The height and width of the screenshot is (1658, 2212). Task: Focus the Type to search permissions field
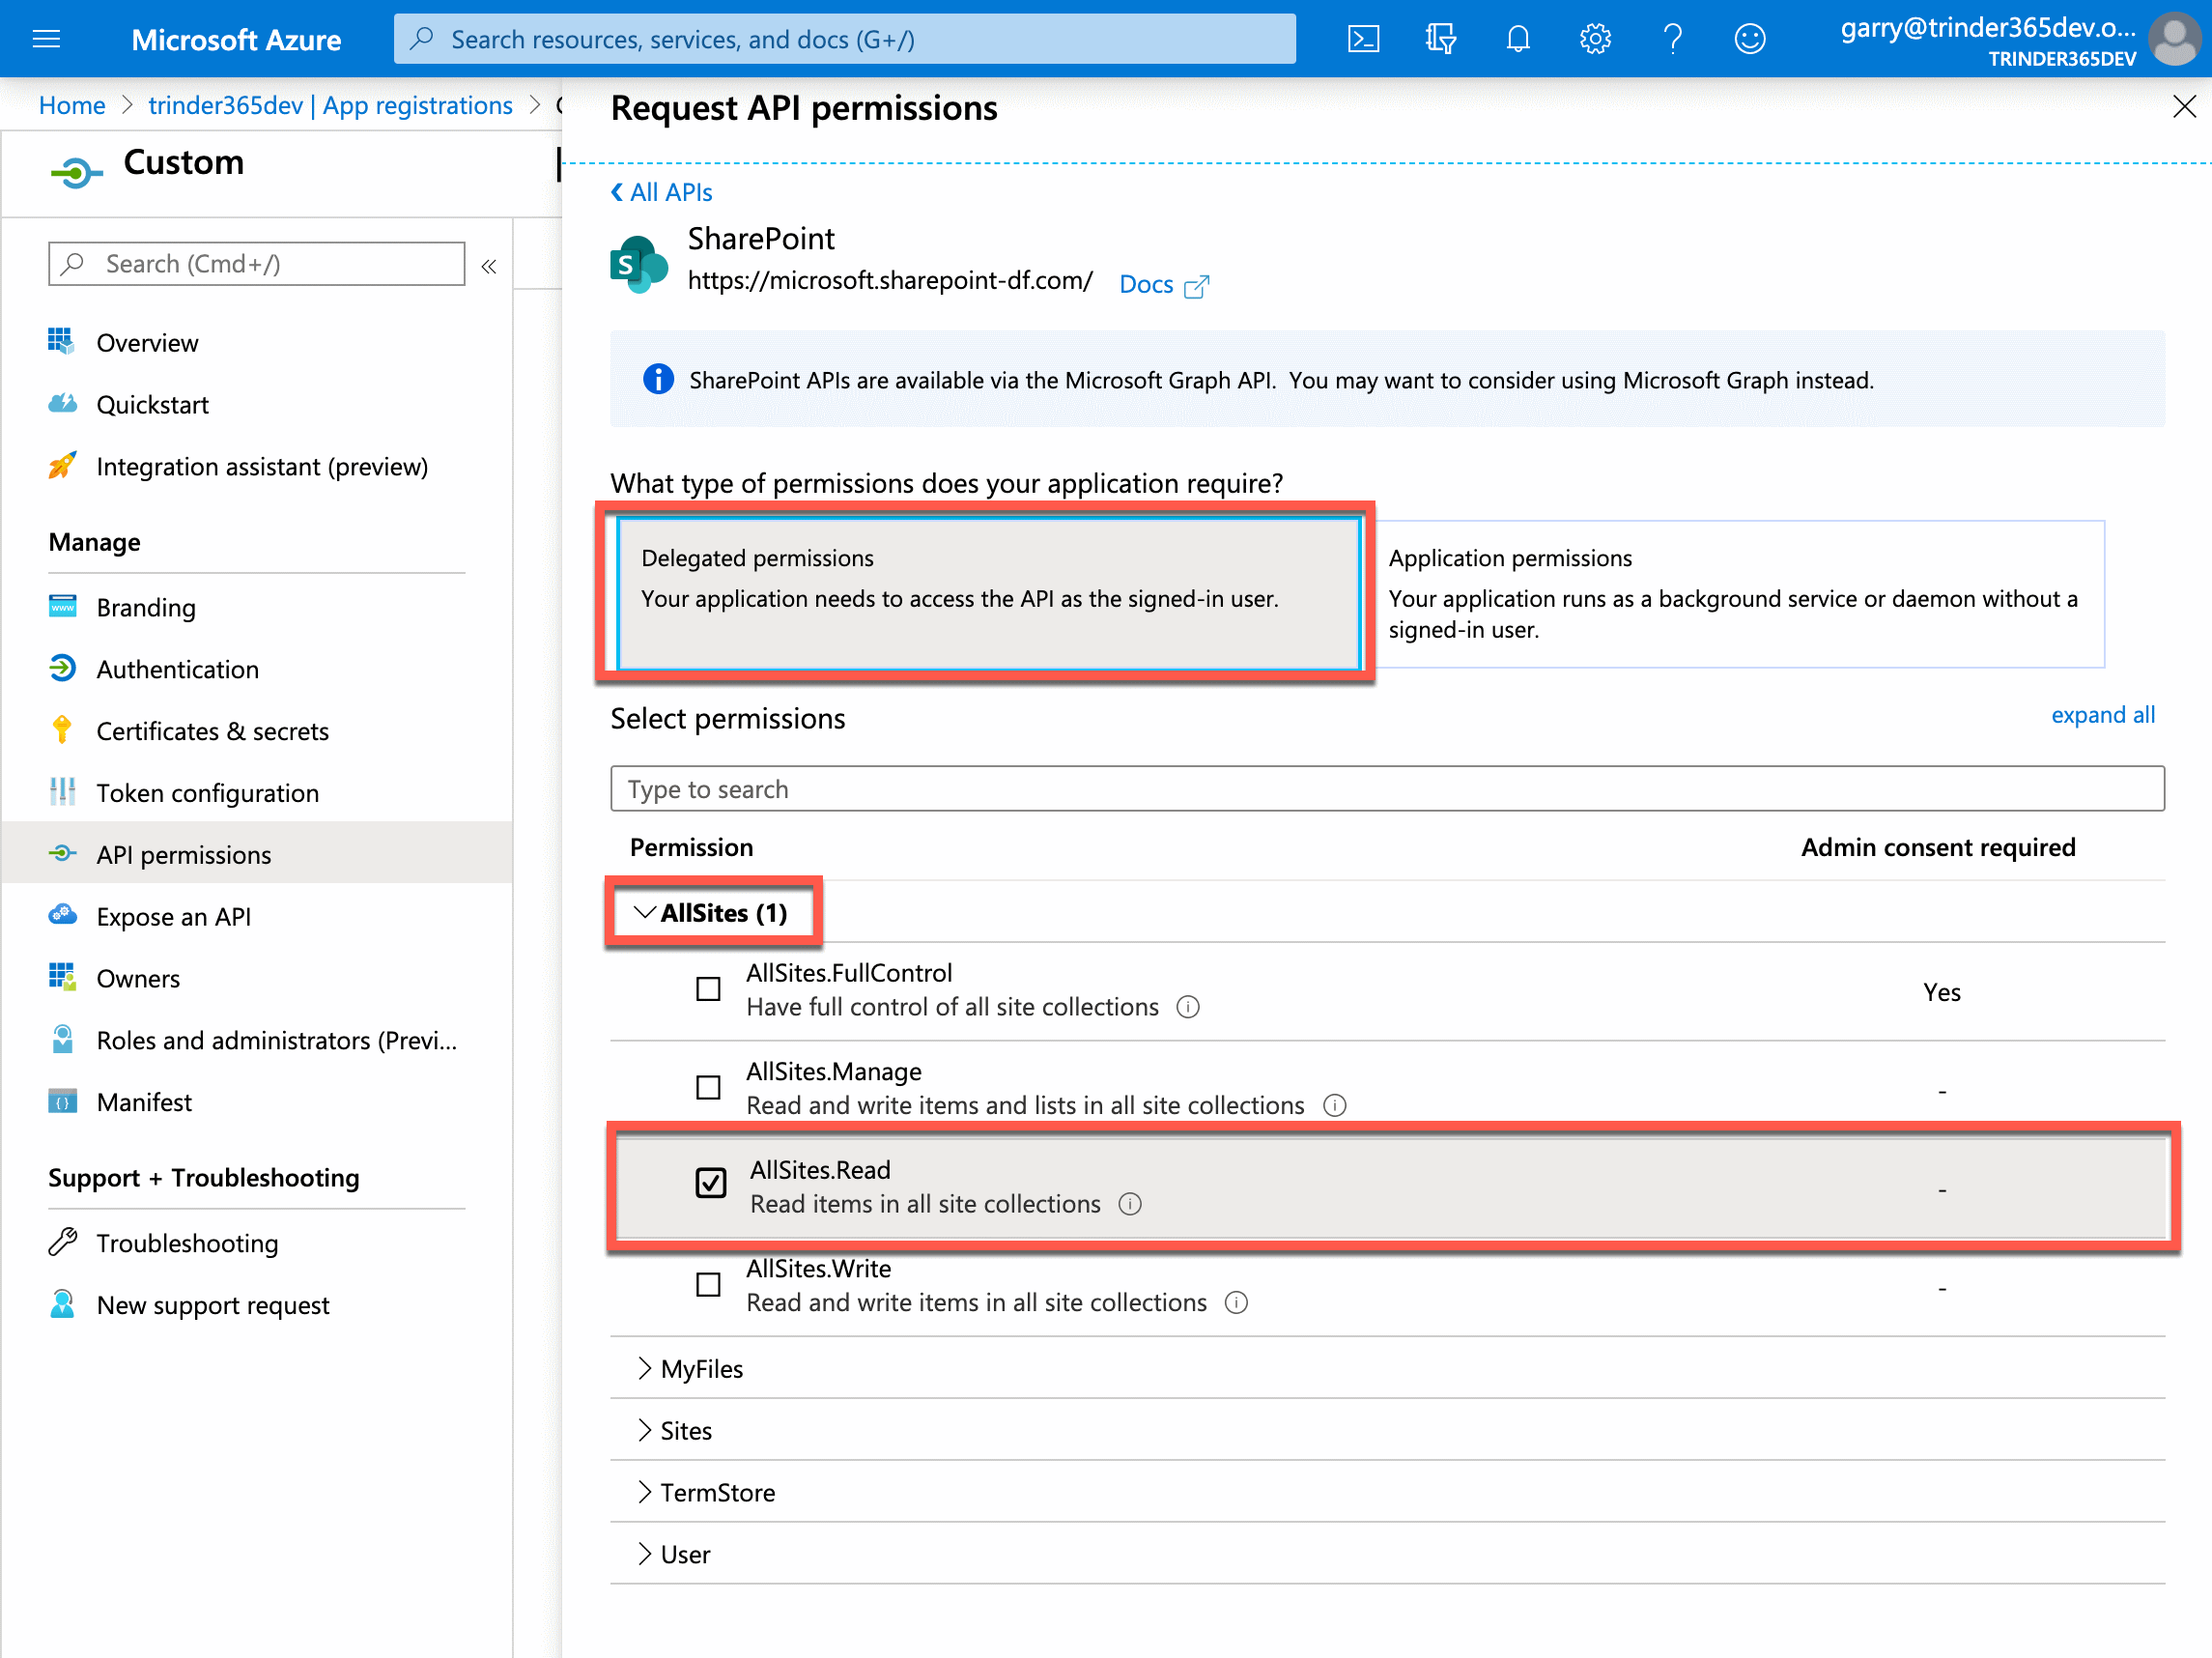click(1387, 789)
